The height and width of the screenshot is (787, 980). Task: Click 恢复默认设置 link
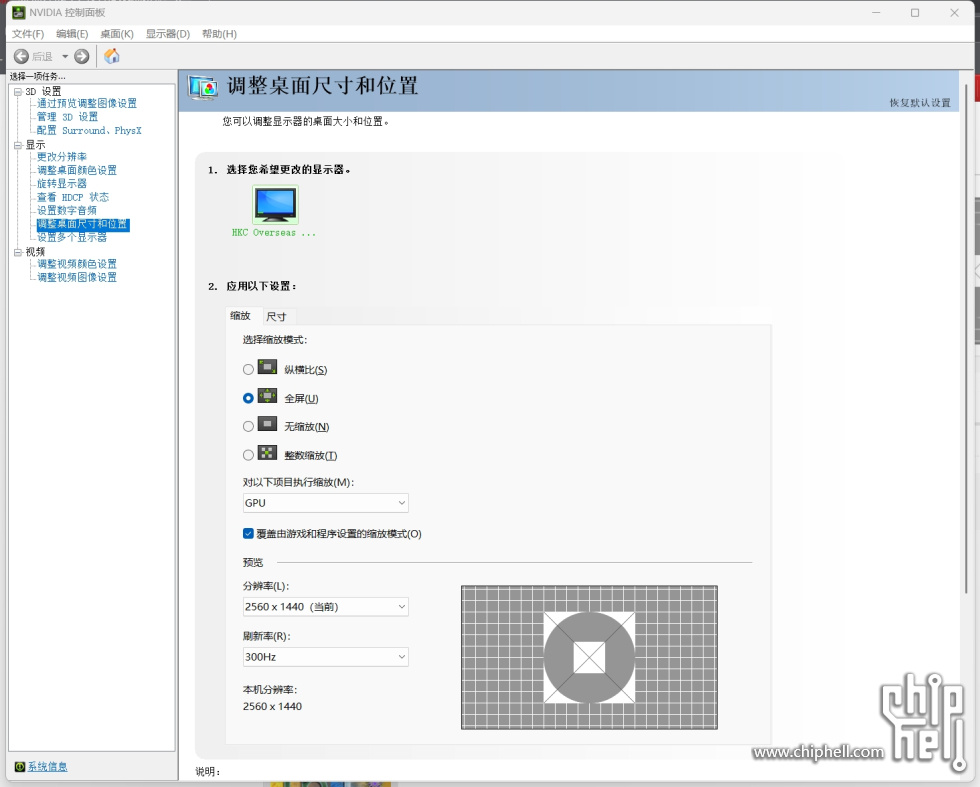tap(920, 103)
